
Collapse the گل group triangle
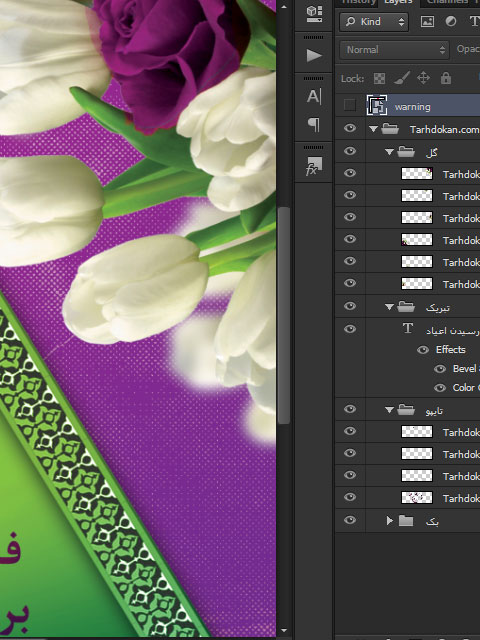tap(389, 152)
